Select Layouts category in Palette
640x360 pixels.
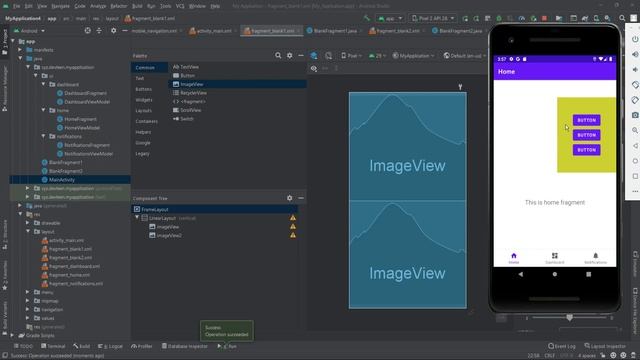(144, 111)
